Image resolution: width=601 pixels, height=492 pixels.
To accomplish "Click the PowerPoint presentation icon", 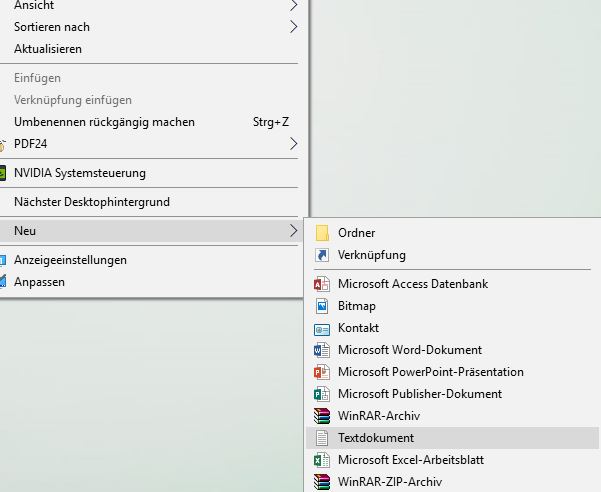I will coord(322,372).
